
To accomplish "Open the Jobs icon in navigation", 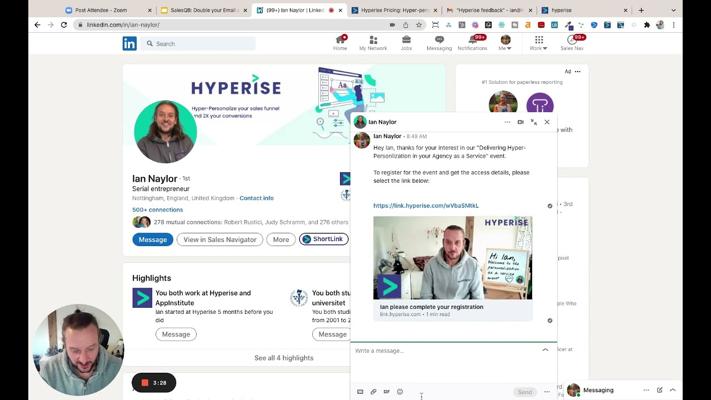I will pyautogui.click(x=406, y=42).
